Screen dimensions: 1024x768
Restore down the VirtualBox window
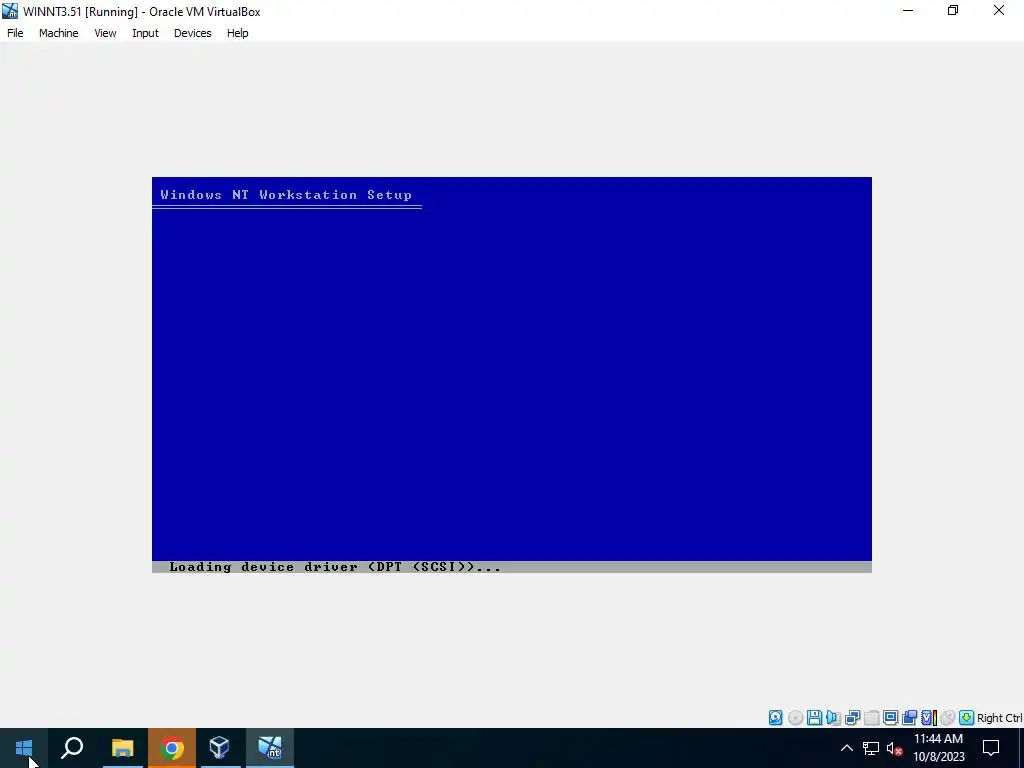click(953, 11)
